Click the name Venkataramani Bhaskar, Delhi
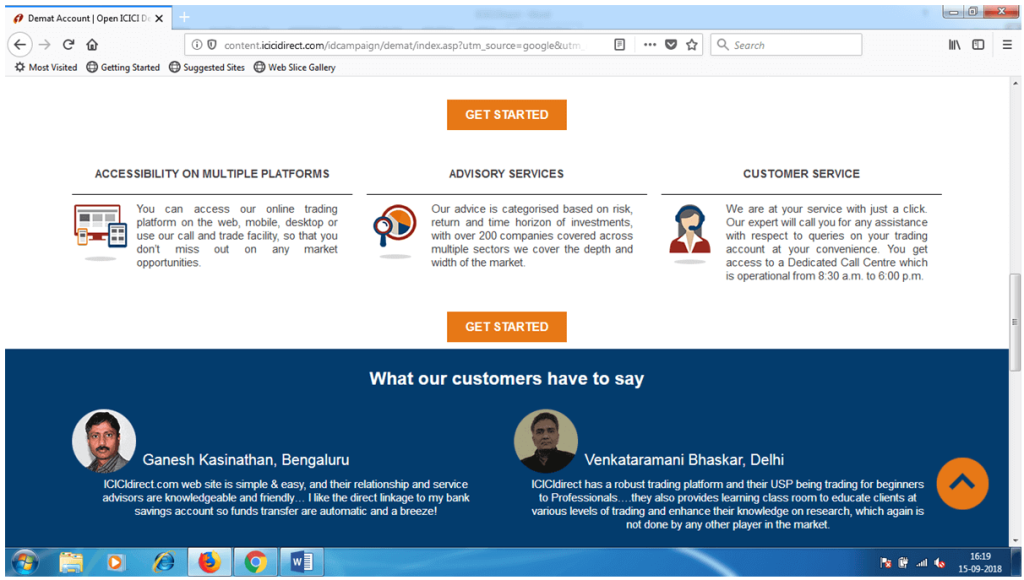Viewport: 1024px width, 580px height. click(684, 460)
